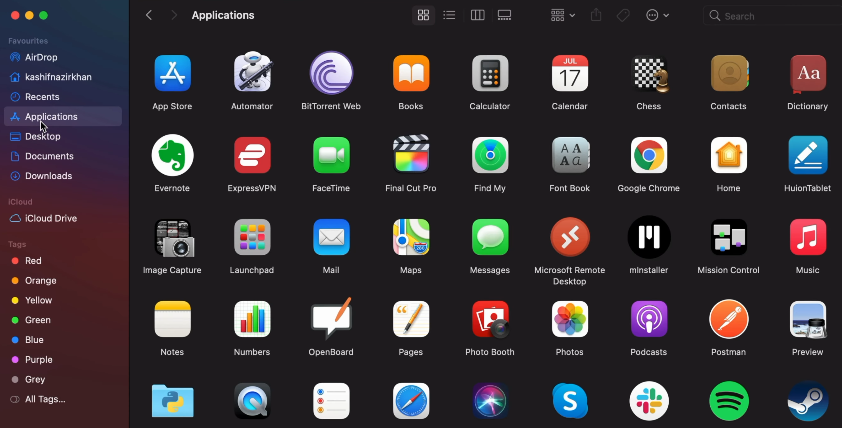The height and width of the screenshot is (428, 842).
Task: Select the Messages app icon
Action: click(490, 237)
